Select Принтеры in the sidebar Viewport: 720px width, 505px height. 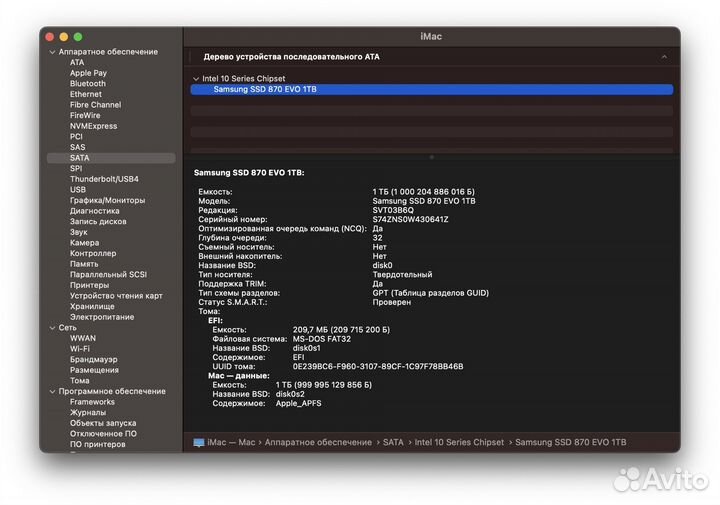pyautogui.click(x=90, y=285)
